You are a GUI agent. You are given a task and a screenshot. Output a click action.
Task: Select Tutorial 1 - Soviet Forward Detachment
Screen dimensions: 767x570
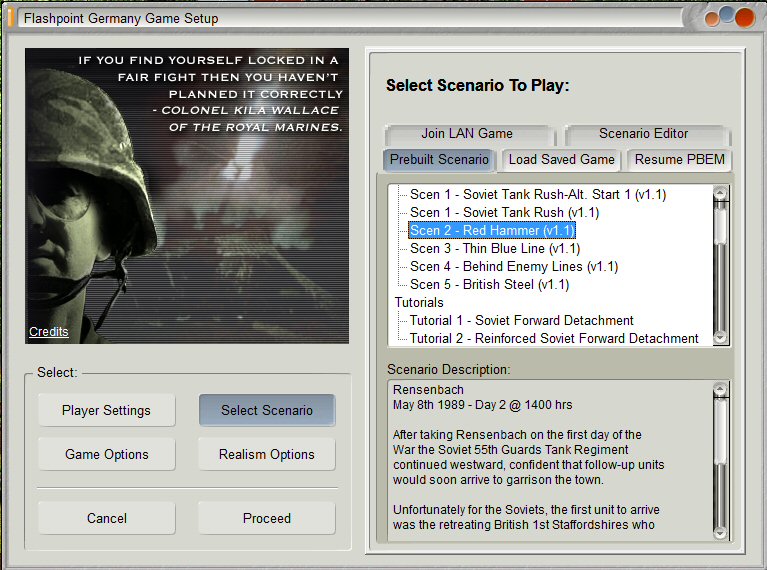tap(521, 320)
